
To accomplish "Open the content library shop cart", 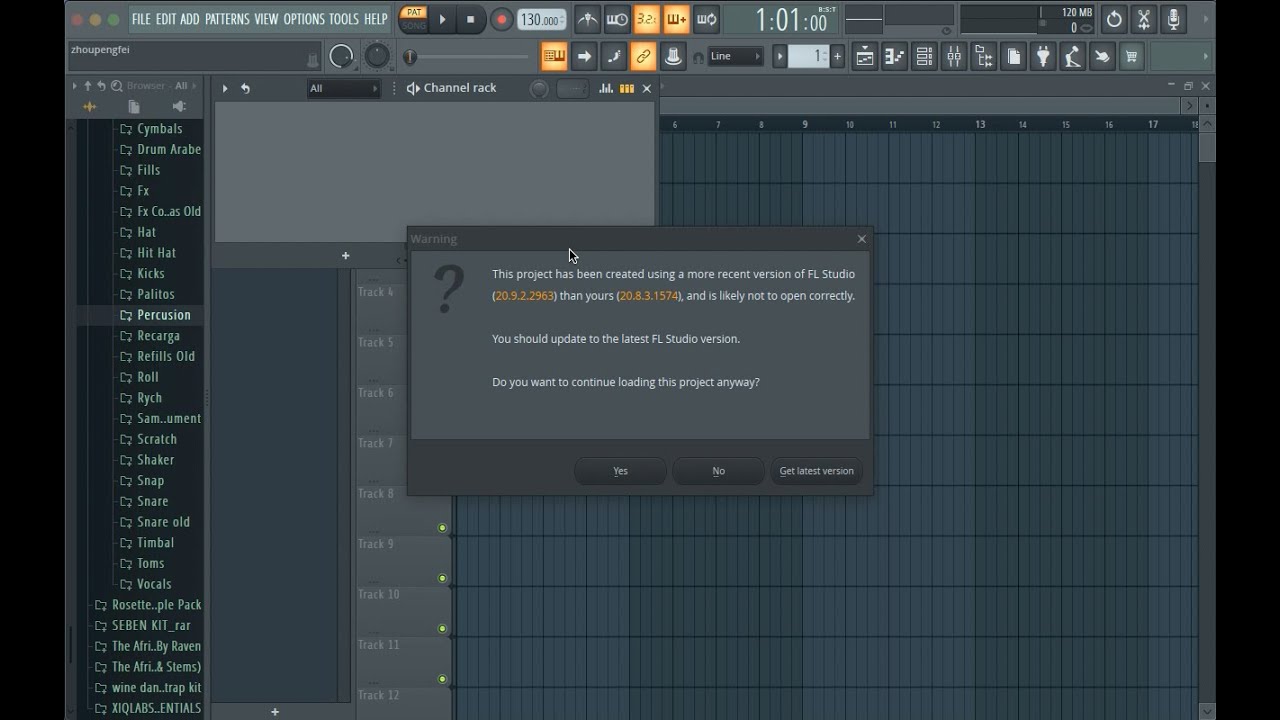I will [x=1132, y=57].
